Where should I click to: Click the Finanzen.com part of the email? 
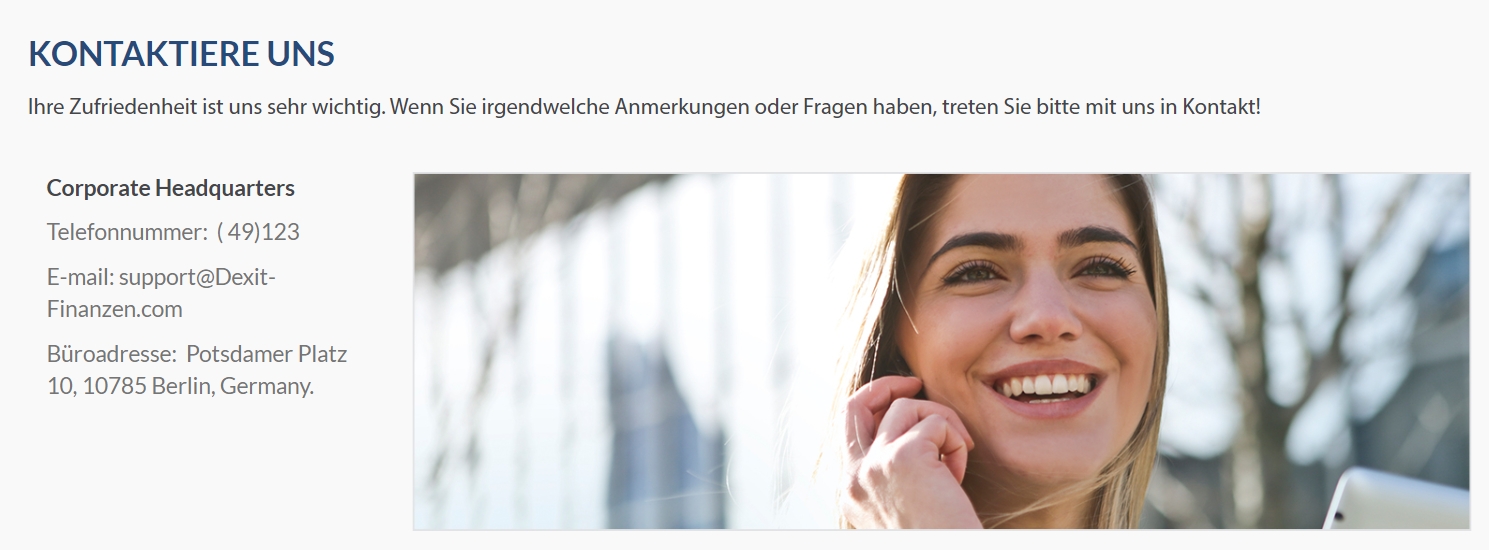coord(115,309)
